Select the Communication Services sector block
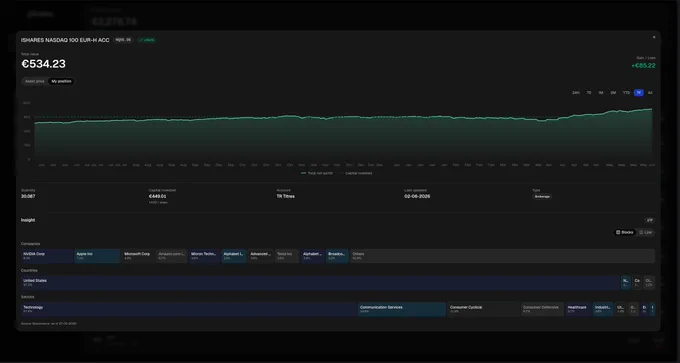This screenshot has width=680, height=363. pyautogui.click(x=402, y=309)
